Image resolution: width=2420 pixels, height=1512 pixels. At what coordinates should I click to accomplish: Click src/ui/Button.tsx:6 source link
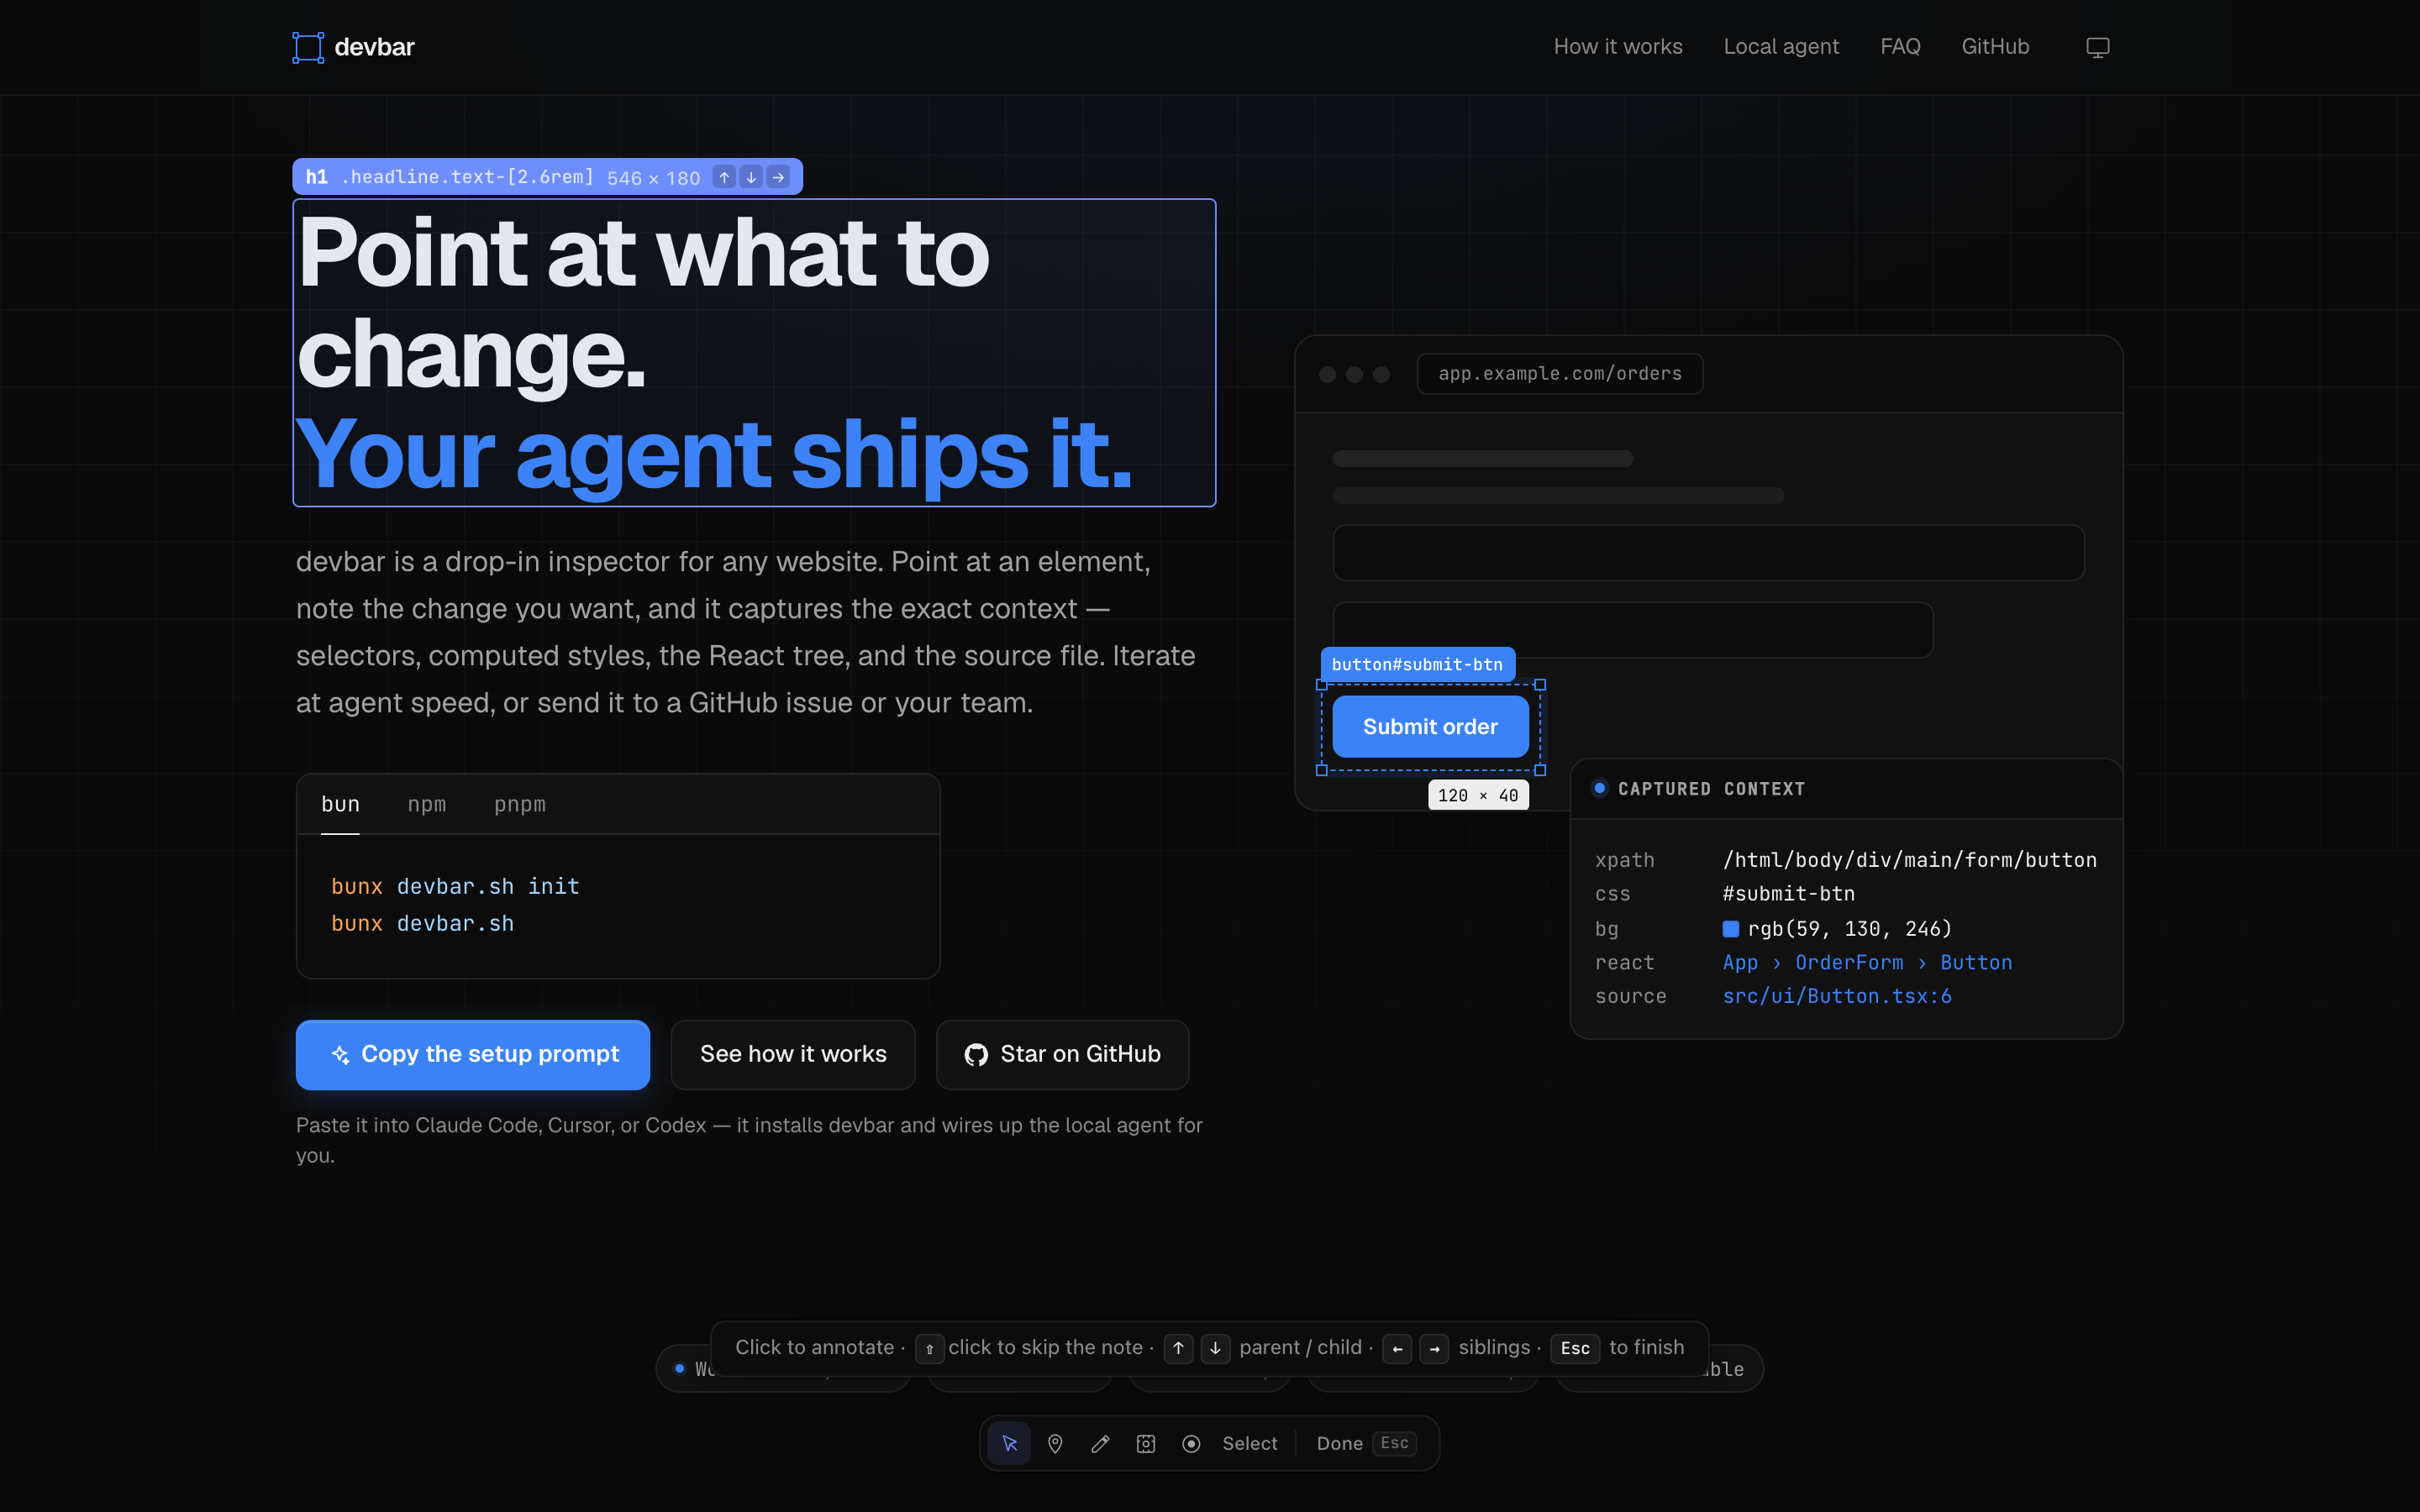pyautogui.click(x=1837, y=996)
